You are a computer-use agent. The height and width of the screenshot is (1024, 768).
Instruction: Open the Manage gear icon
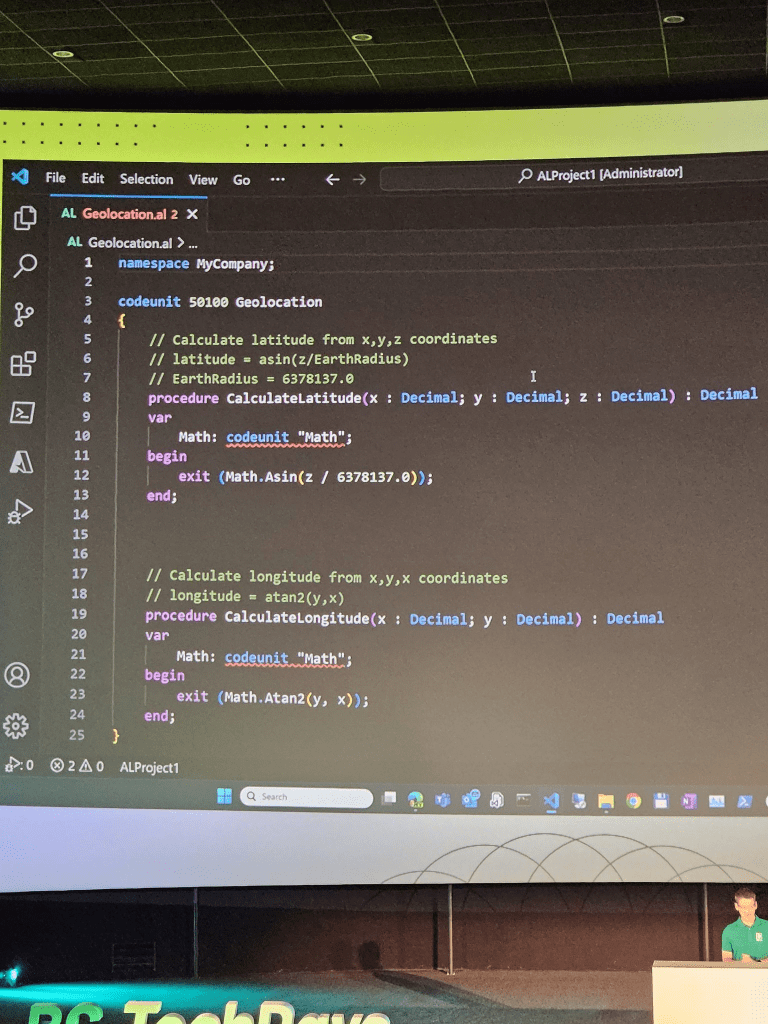point(16,725)
